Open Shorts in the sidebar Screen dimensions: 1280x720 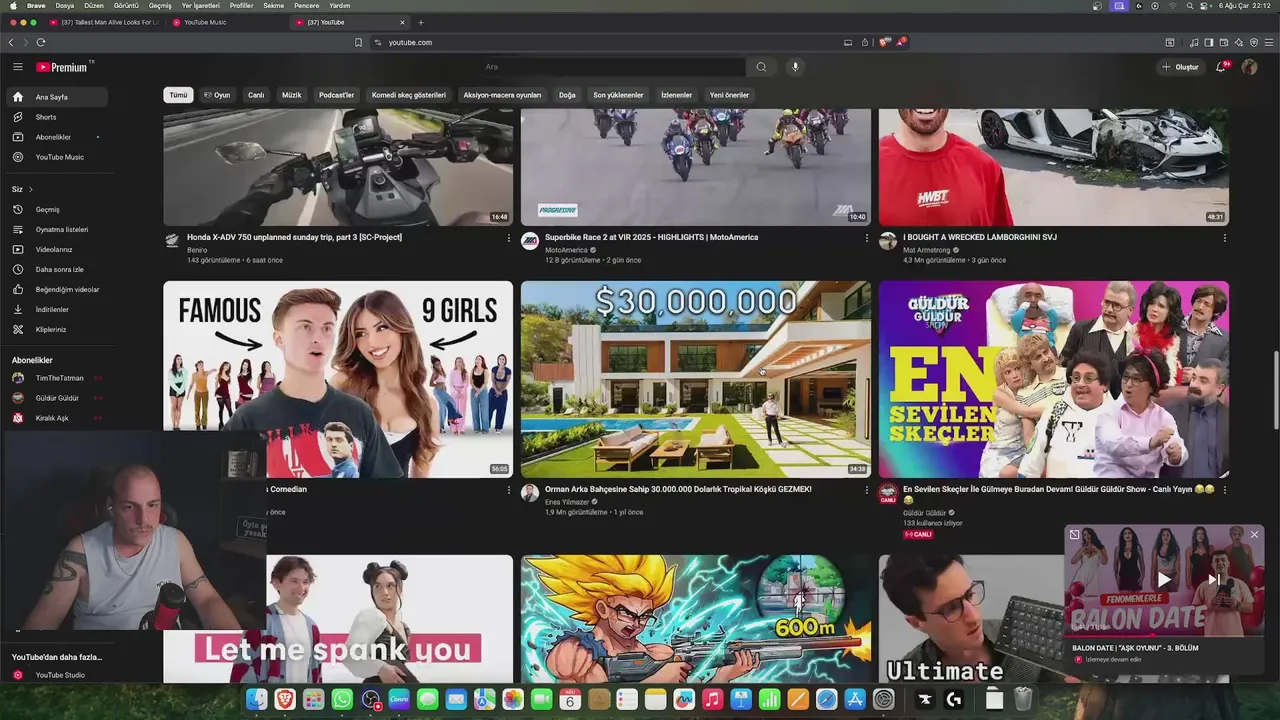tap(57, 117)
